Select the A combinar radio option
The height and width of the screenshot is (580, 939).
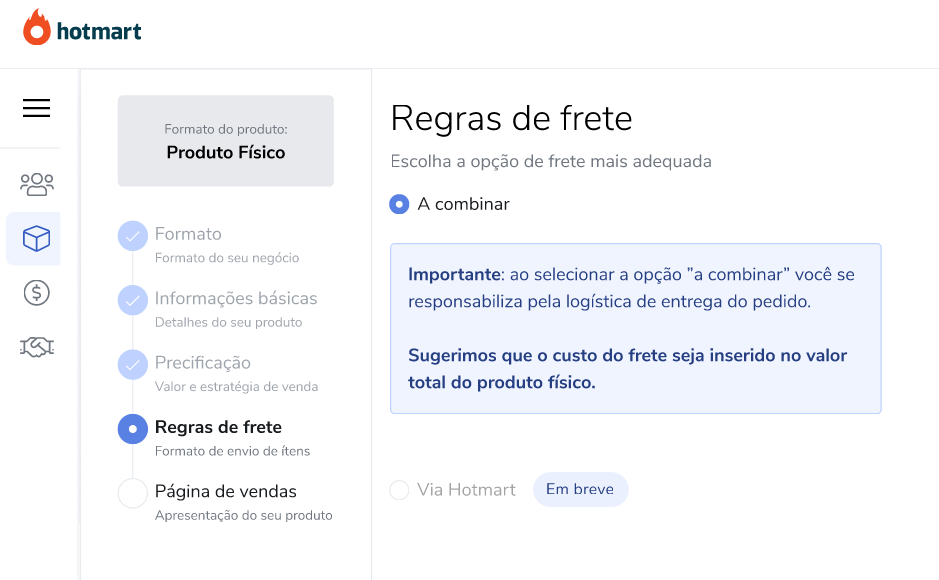click(399, 204)
